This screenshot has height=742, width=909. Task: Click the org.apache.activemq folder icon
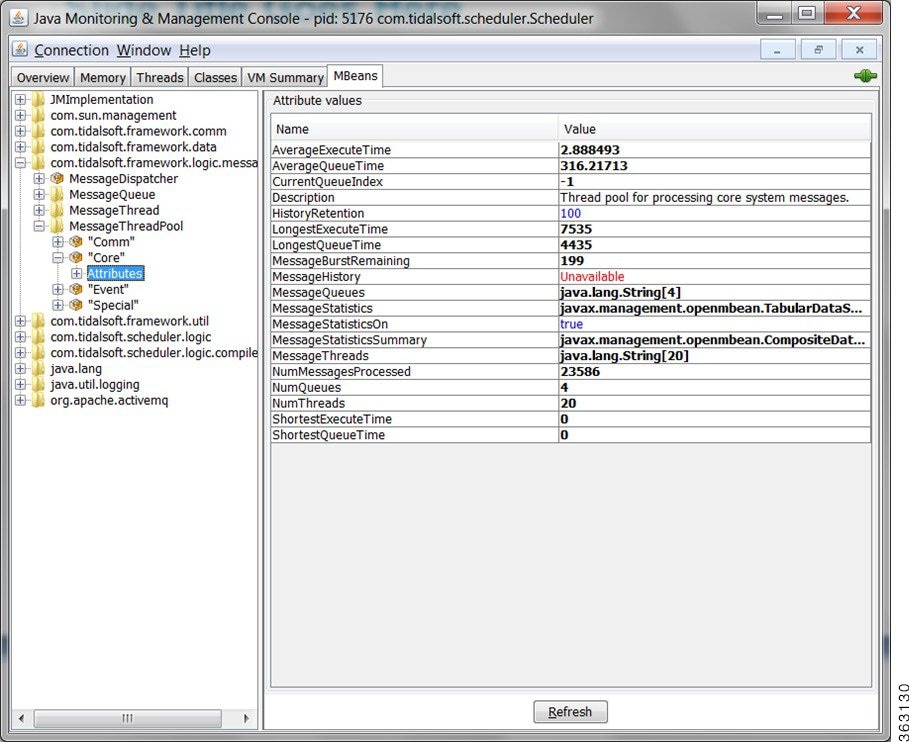click(x=38, y=401)
